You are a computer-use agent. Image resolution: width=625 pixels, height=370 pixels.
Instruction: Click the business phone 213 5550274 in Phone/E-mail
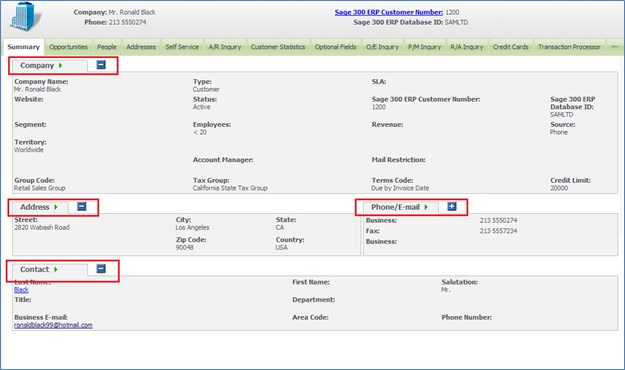click(x=498, y=220)
